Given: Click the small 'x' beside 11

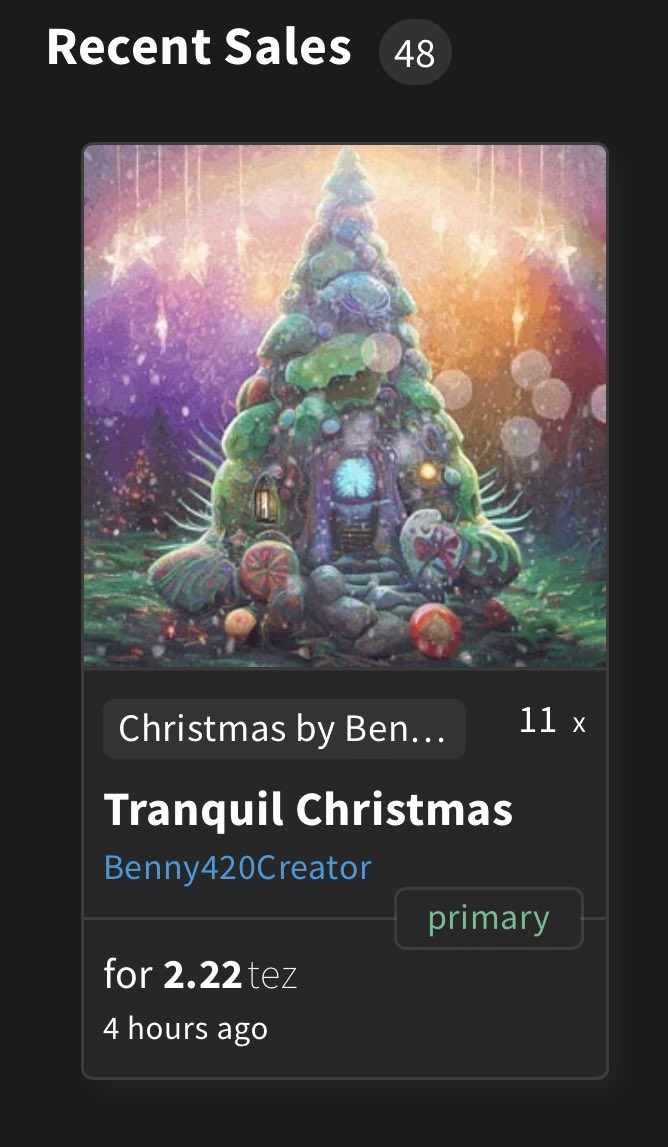Looking at the screenshot, I should click(x=579, y=724).
